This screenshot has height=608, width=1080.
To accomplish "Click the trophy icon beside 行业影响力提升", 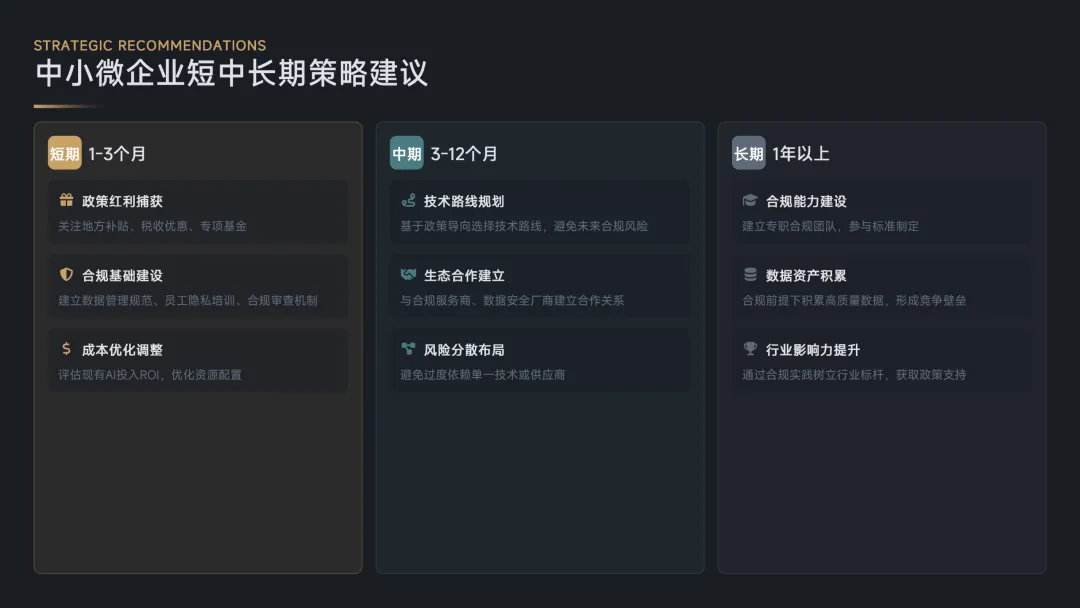I will (x=750, y=349).
